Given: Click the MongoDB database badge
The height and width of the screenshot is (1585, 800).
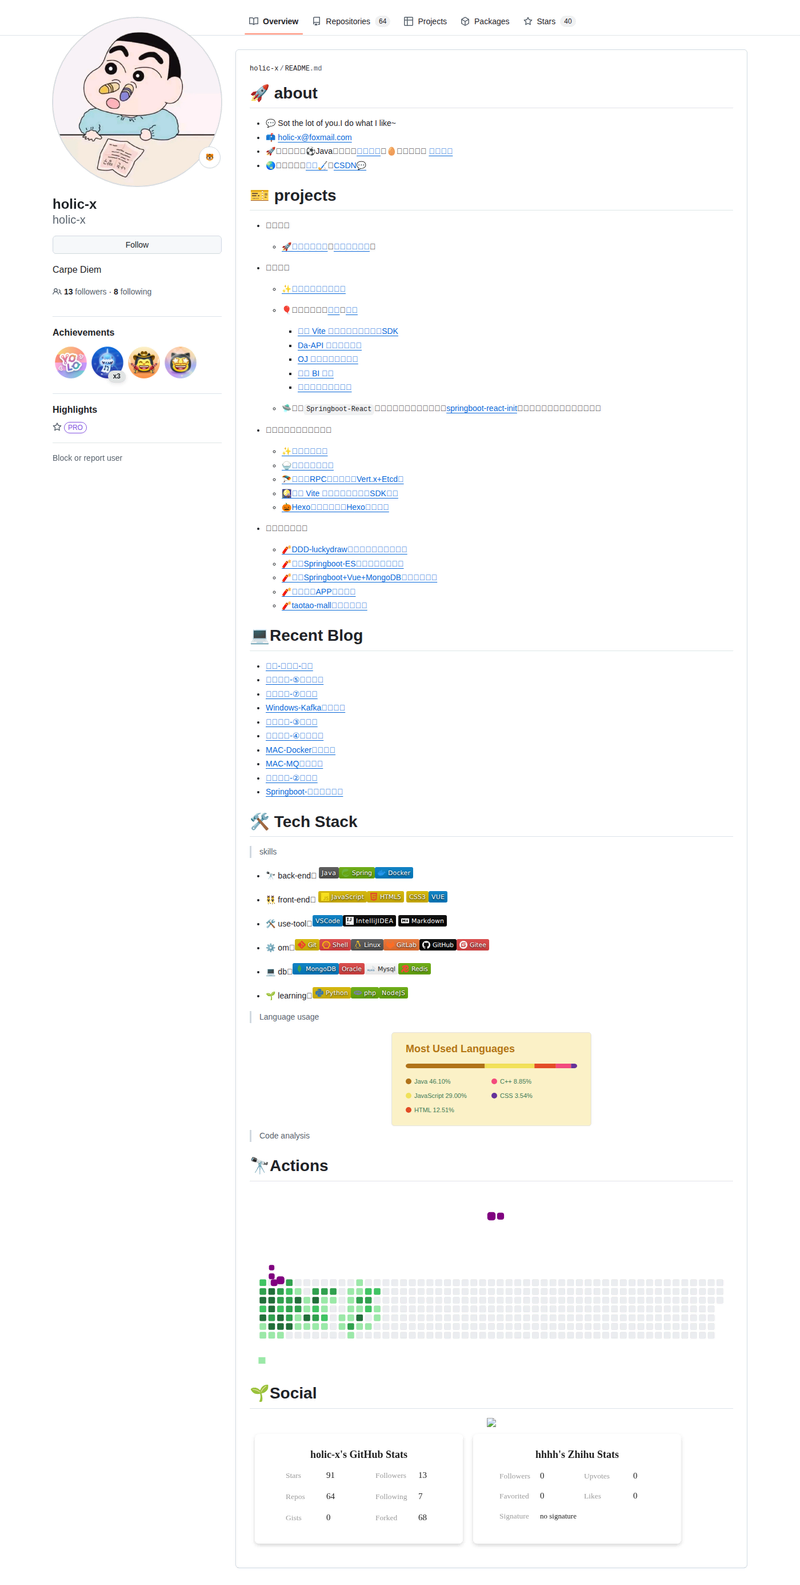Looking at the screenshot, I should pos(315,969).
